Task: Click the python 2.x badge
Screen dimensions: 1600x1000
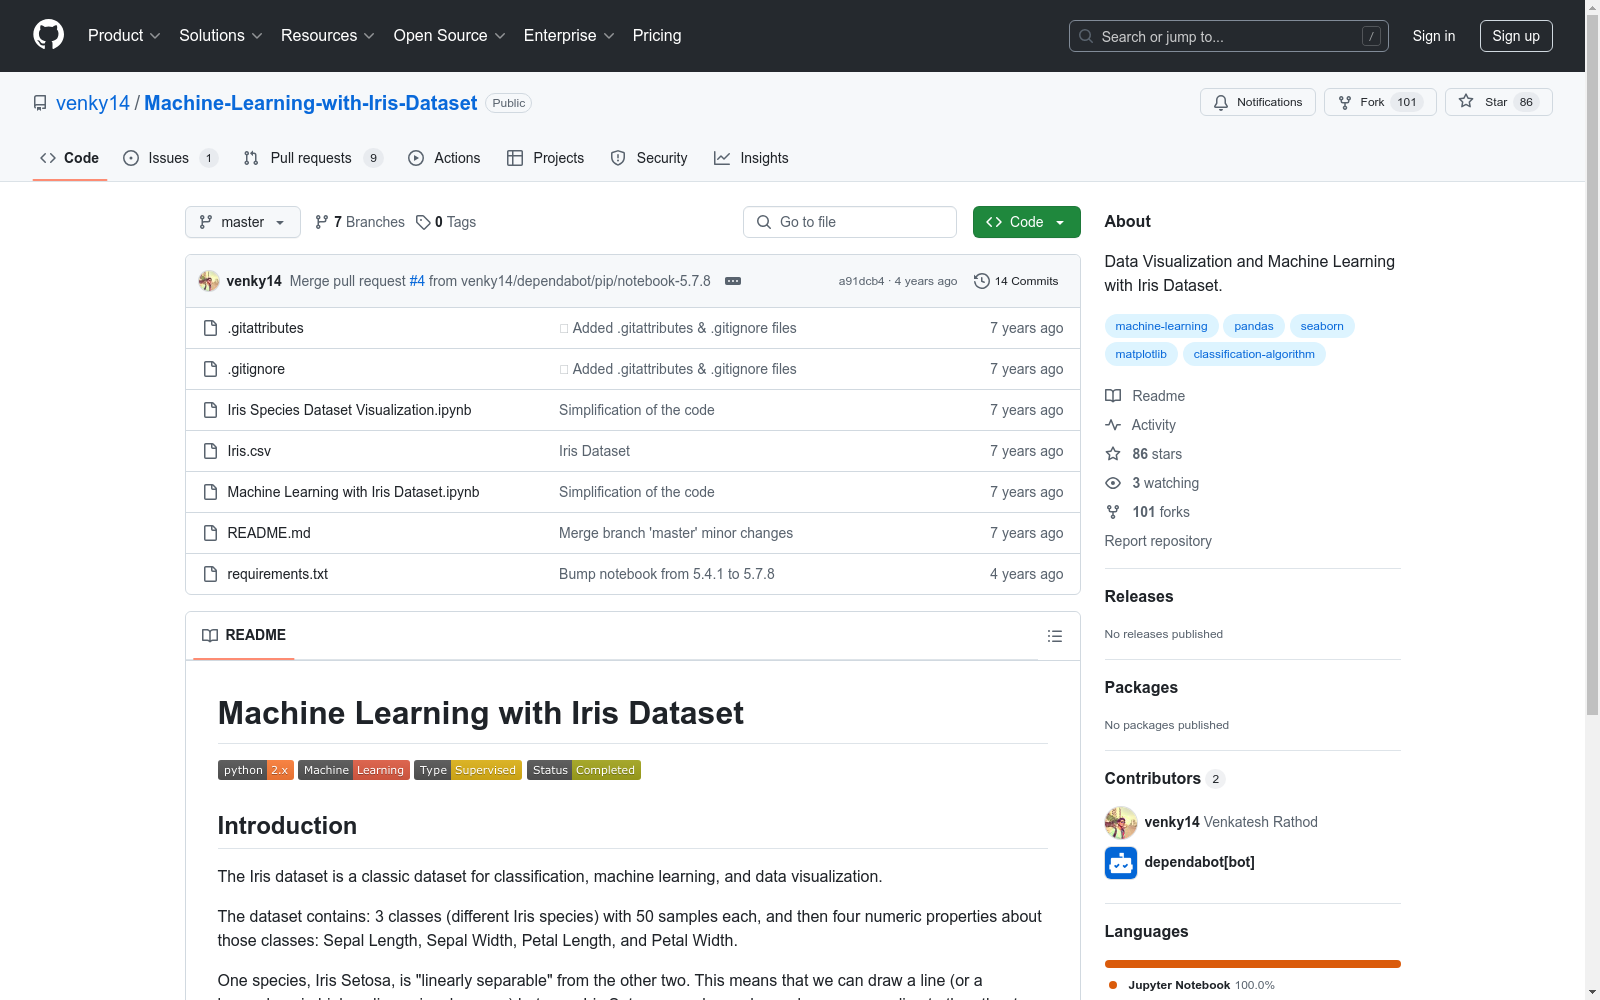Action: tap(255, 770)
